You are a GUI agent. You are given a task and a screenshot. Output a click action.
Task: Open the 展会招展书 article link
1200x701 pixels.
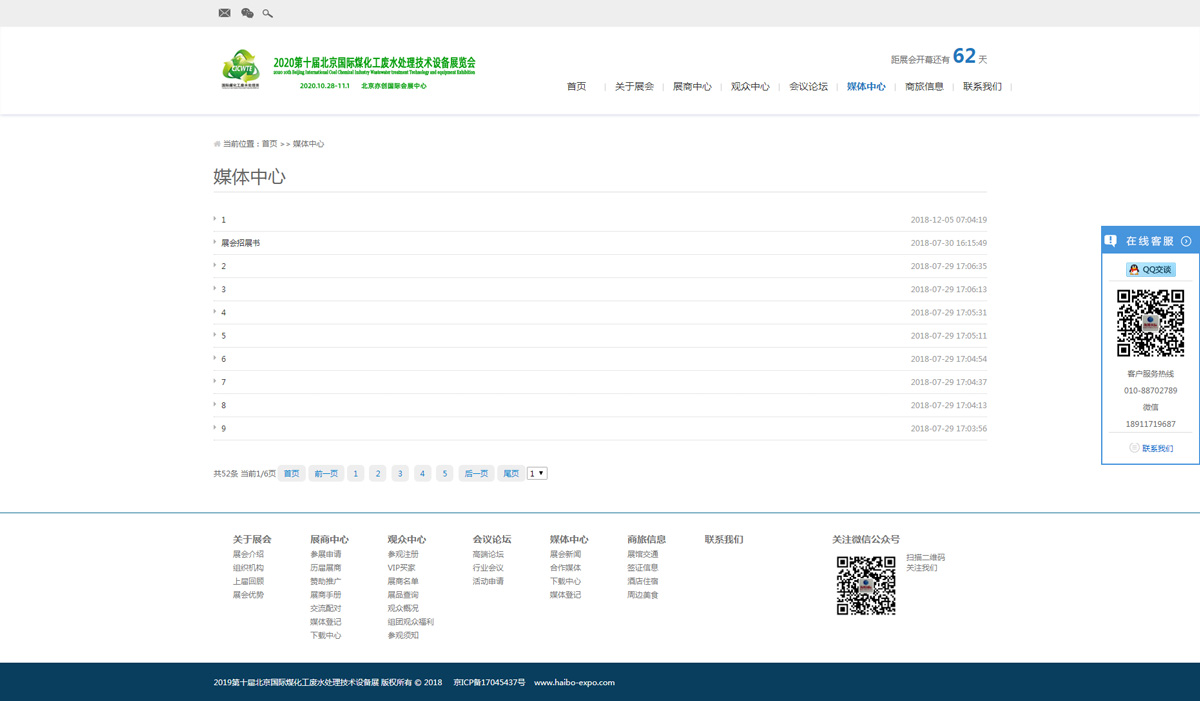tap(240, 243)
